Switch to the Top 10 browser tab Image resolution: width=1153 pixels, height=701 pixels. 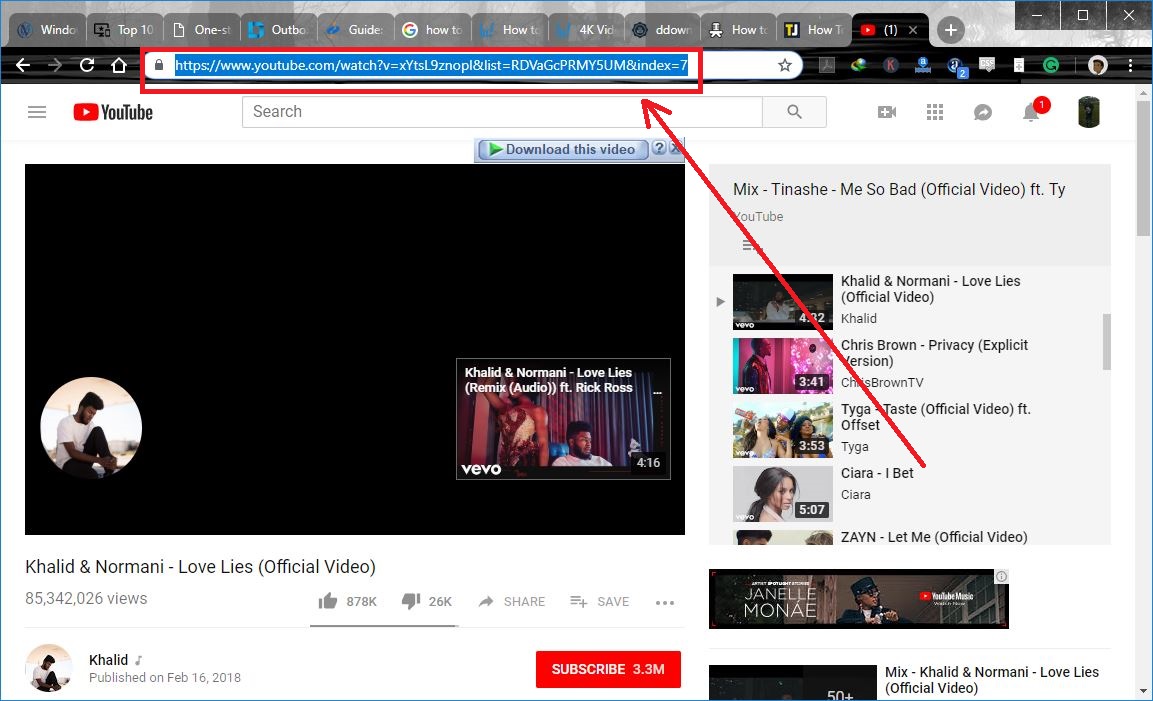124,29
